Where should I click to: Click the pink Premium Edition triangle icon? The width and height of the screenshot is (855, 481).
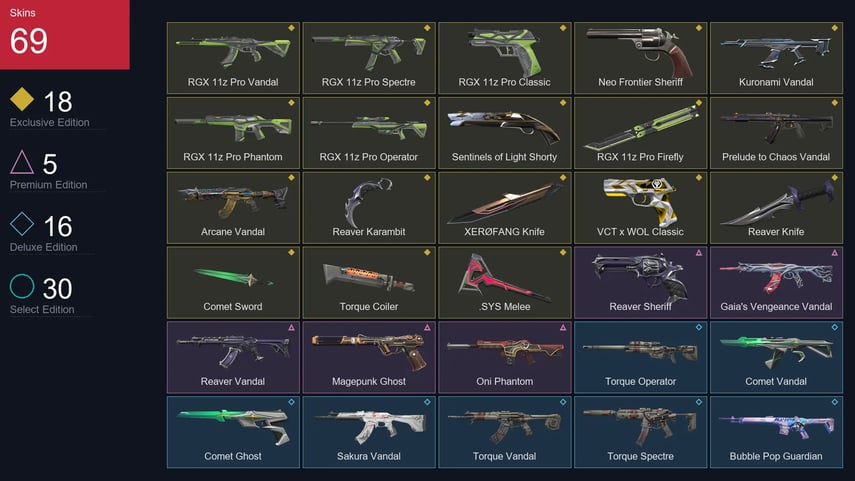click(x=22, y=162)
